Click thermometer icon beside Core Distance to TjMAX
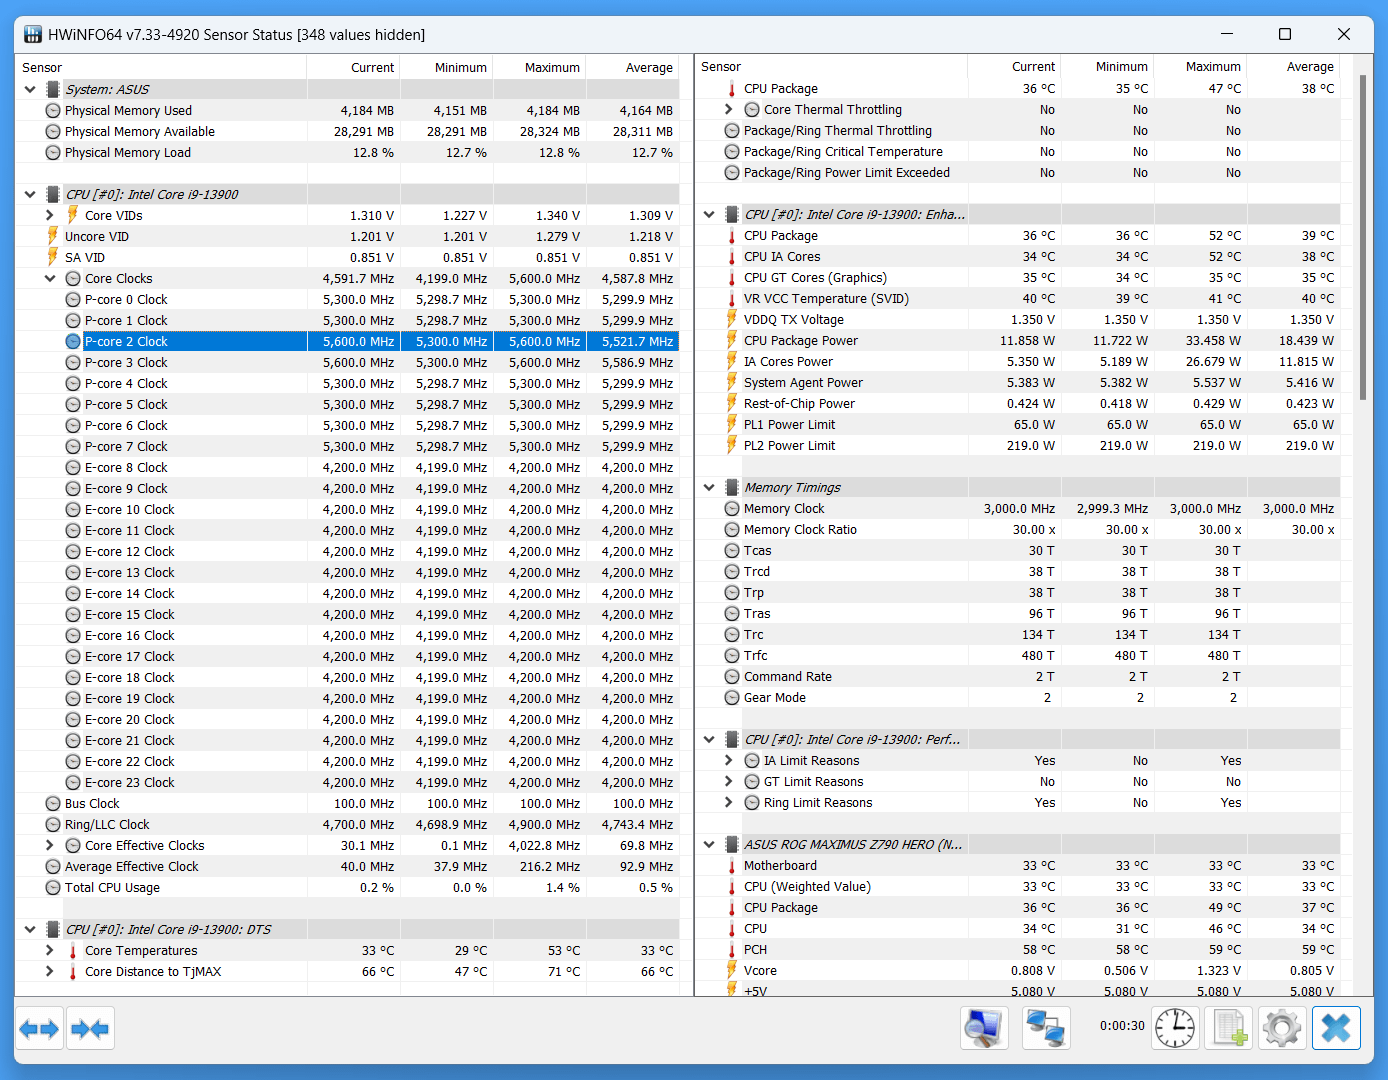This screenshot has height=1080, width=1388. click(73, 971)
